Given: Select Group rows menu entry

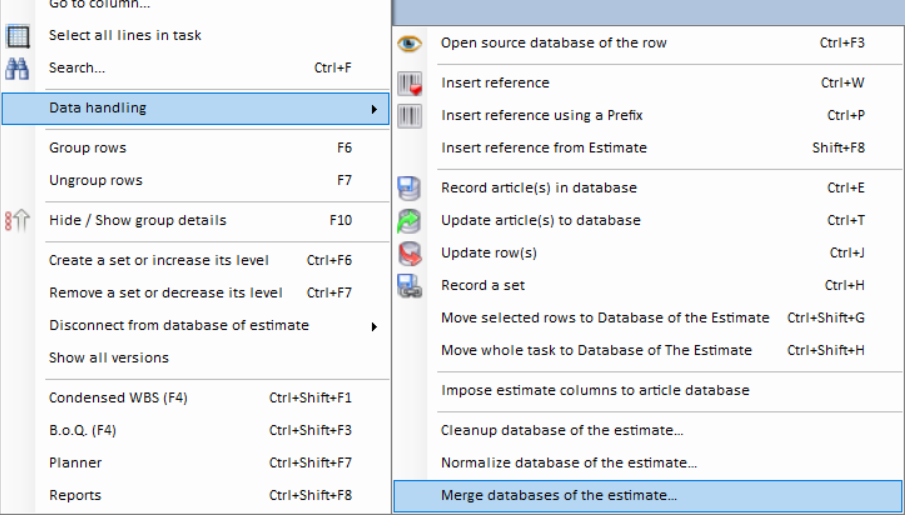Looking at the screenshot, I should point(88,148).
